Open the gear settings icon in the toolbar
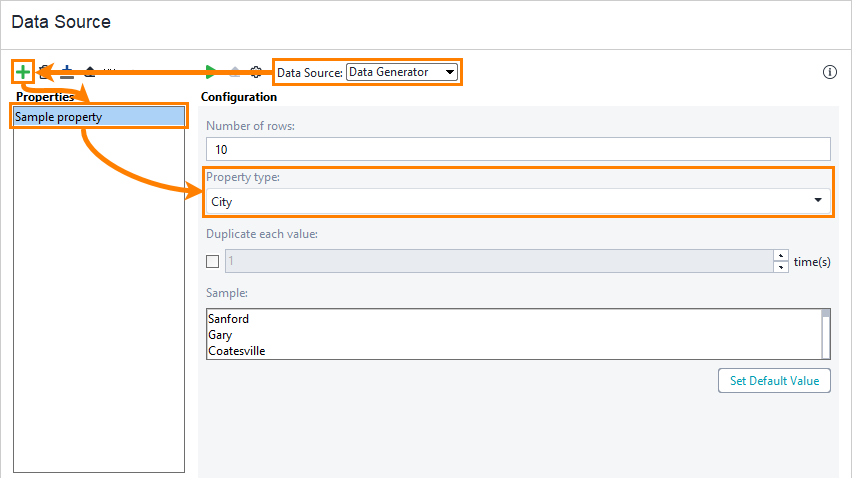The width and height of the screenshot is (852, 478). [x=256, y=72]
